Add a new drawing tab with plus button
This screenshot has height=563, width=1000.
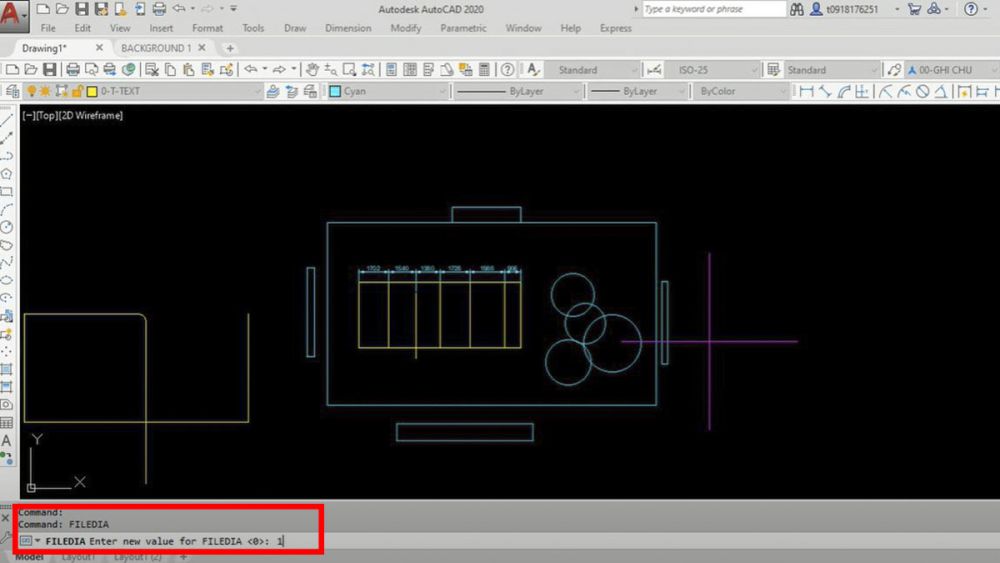coord(230,48)
